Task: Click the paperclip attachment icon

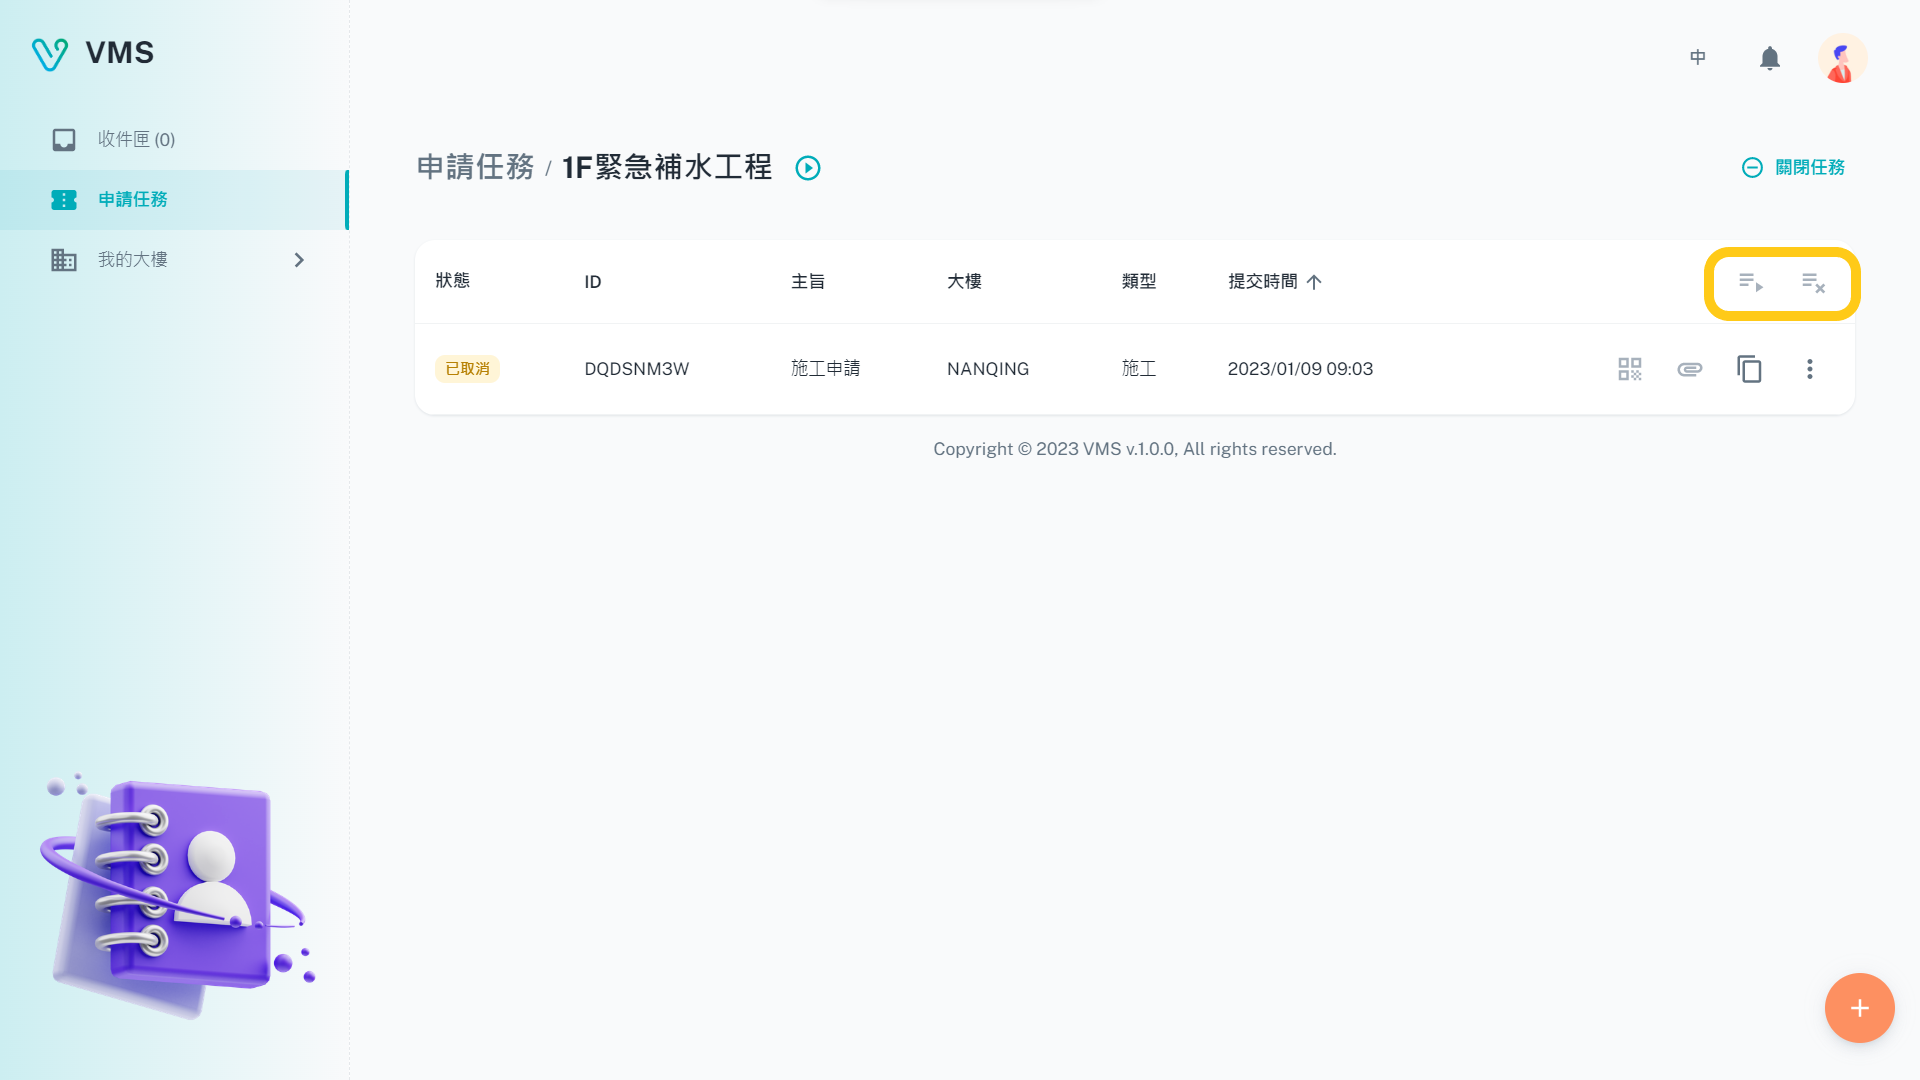Action: click(x=1689, y=369)
